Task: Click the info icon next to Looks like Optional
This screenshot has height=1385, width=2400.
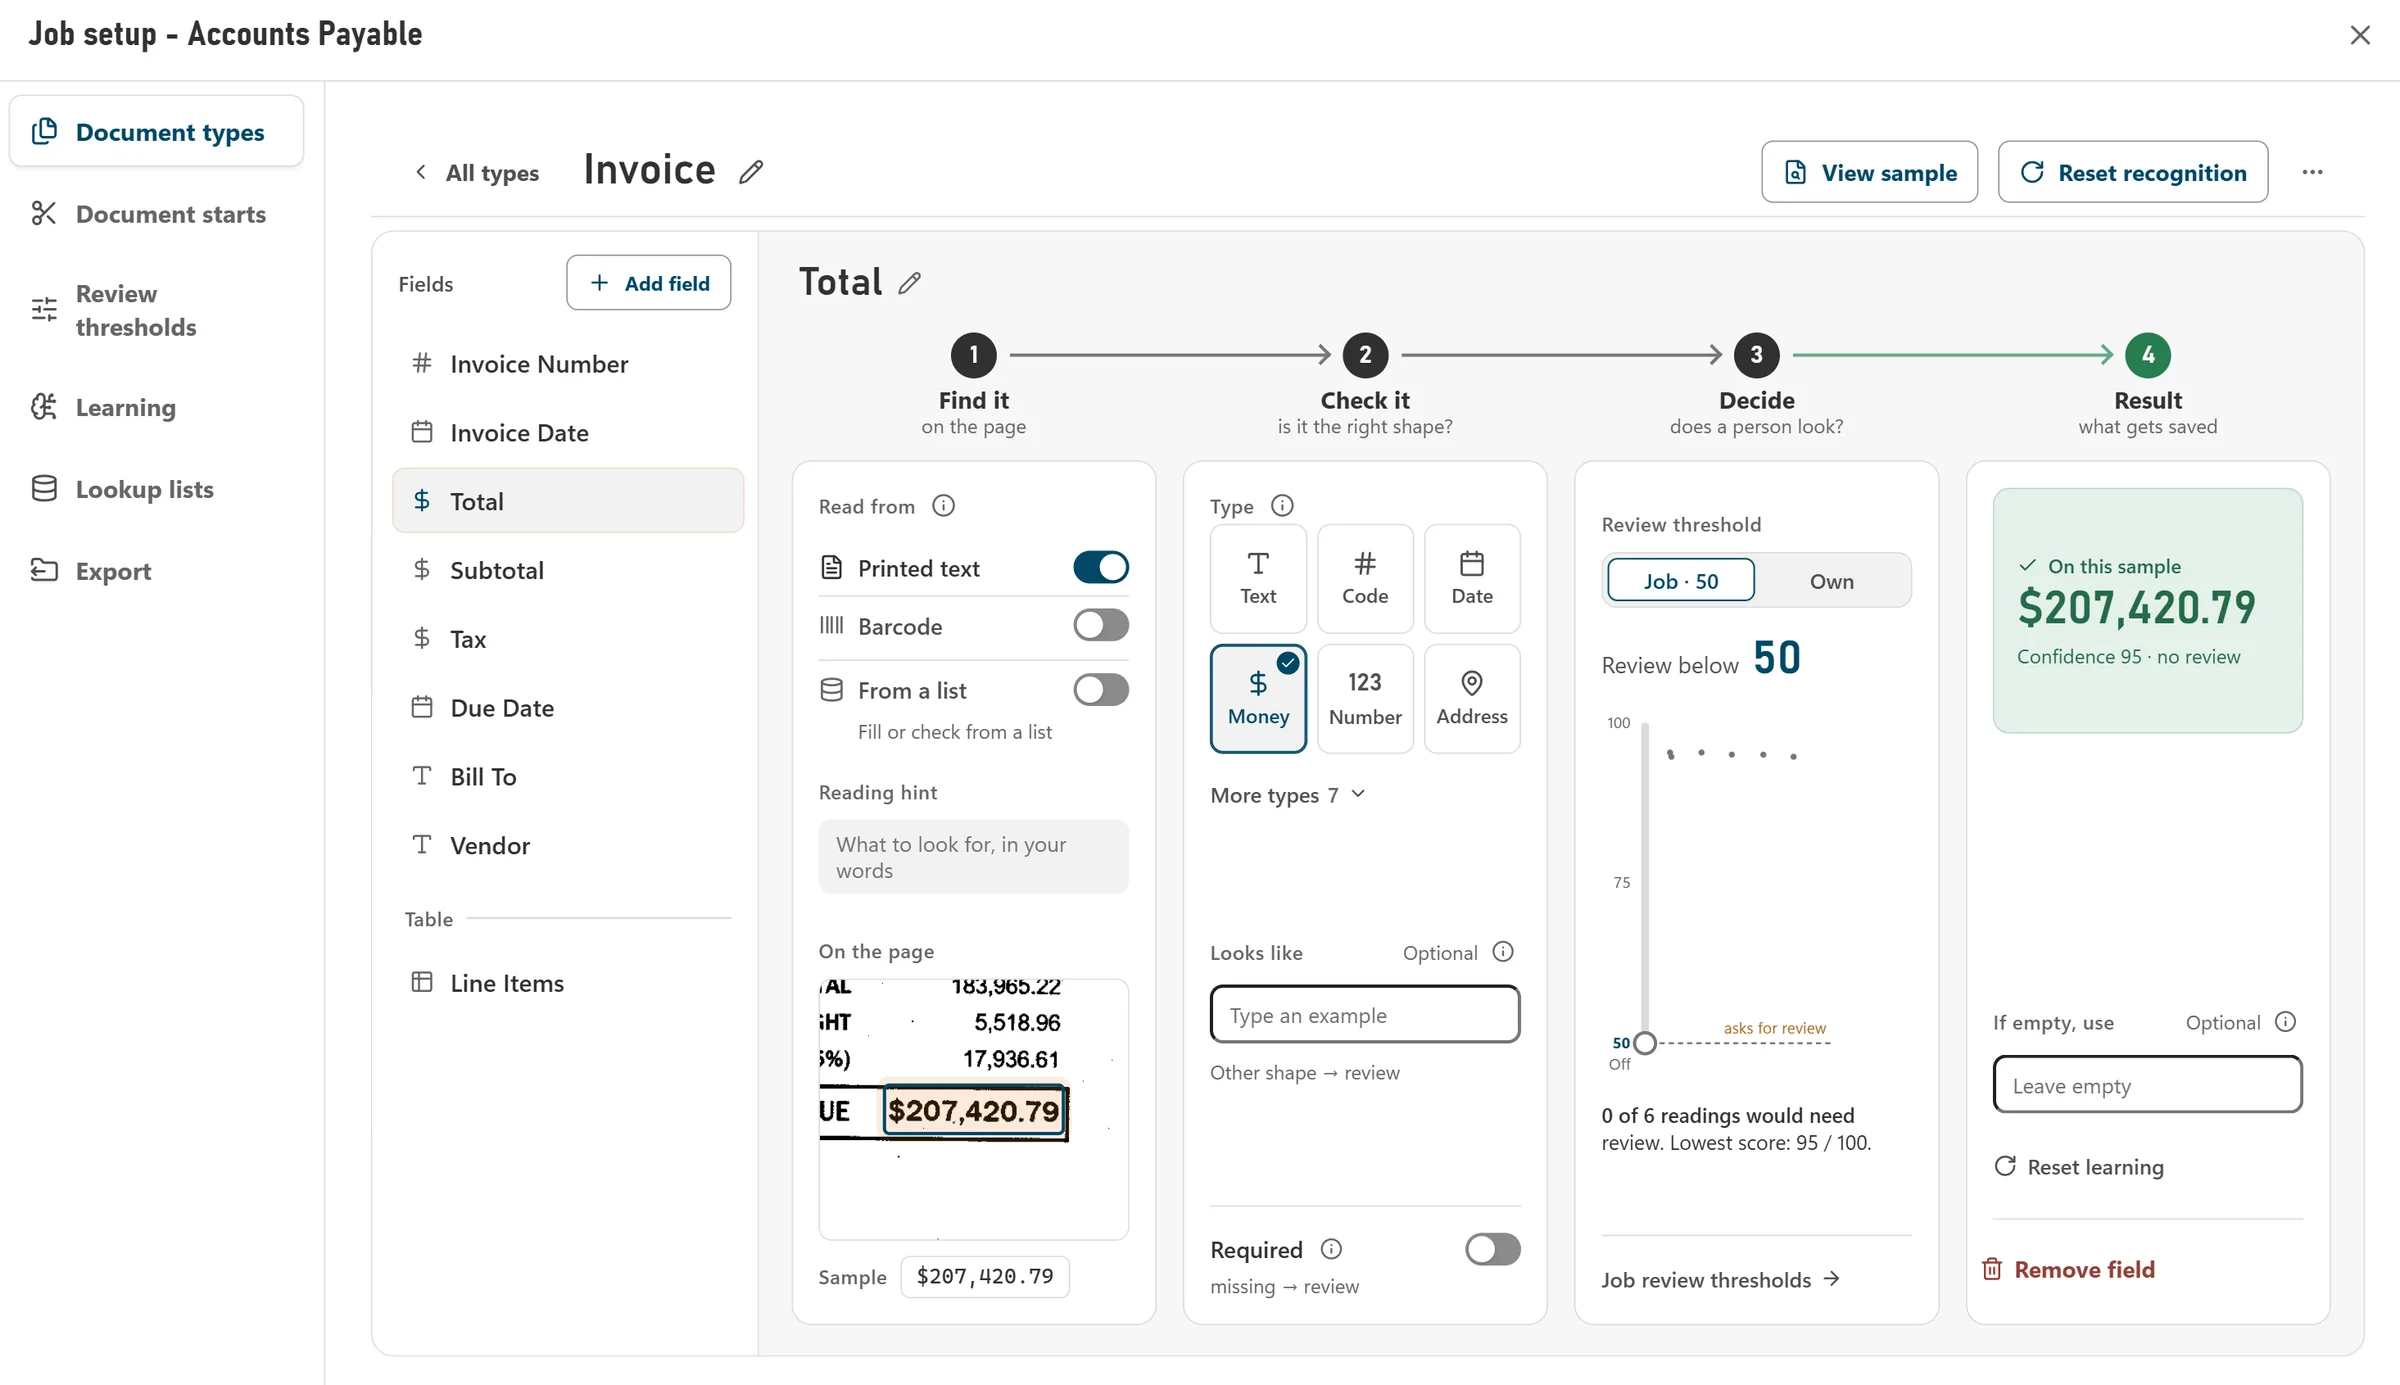Action: [1503, 952]
